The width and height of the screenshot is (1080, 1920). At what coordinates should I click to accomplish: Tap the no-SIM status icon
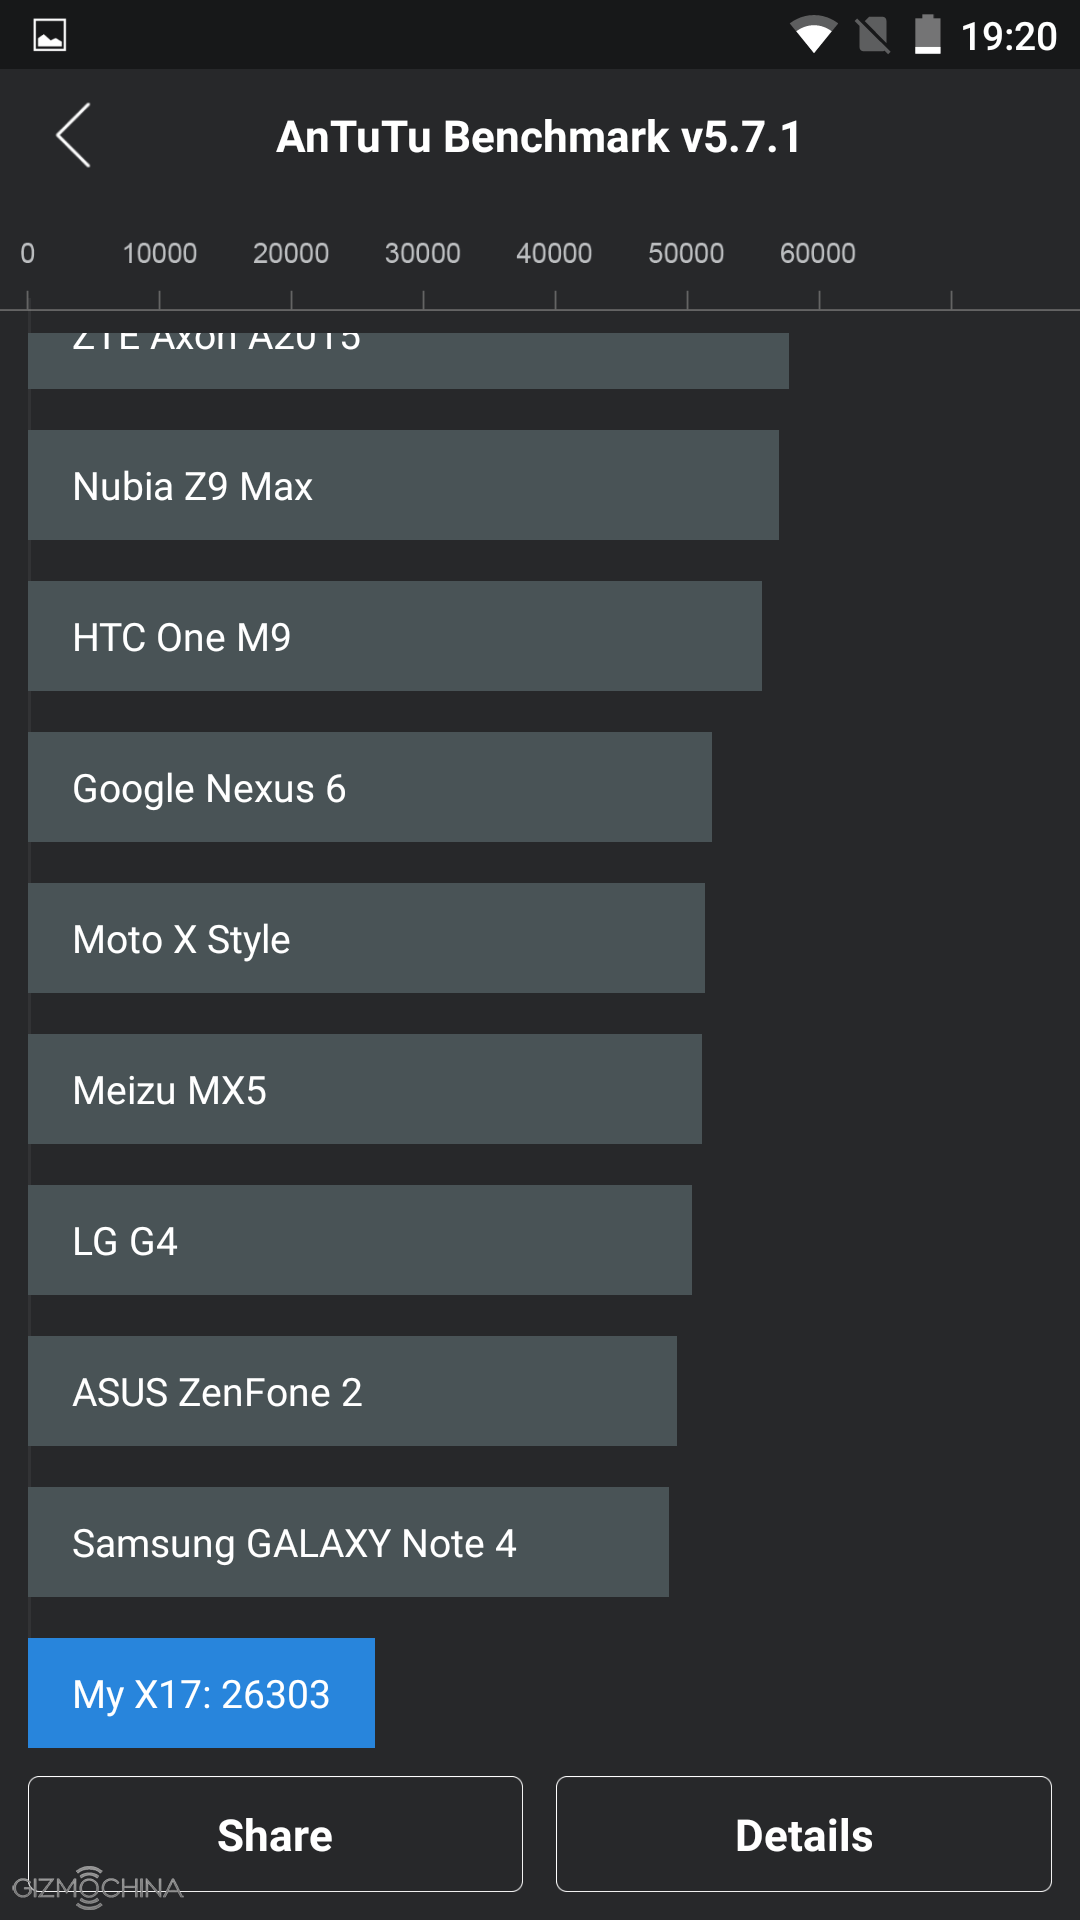(873, 36)
